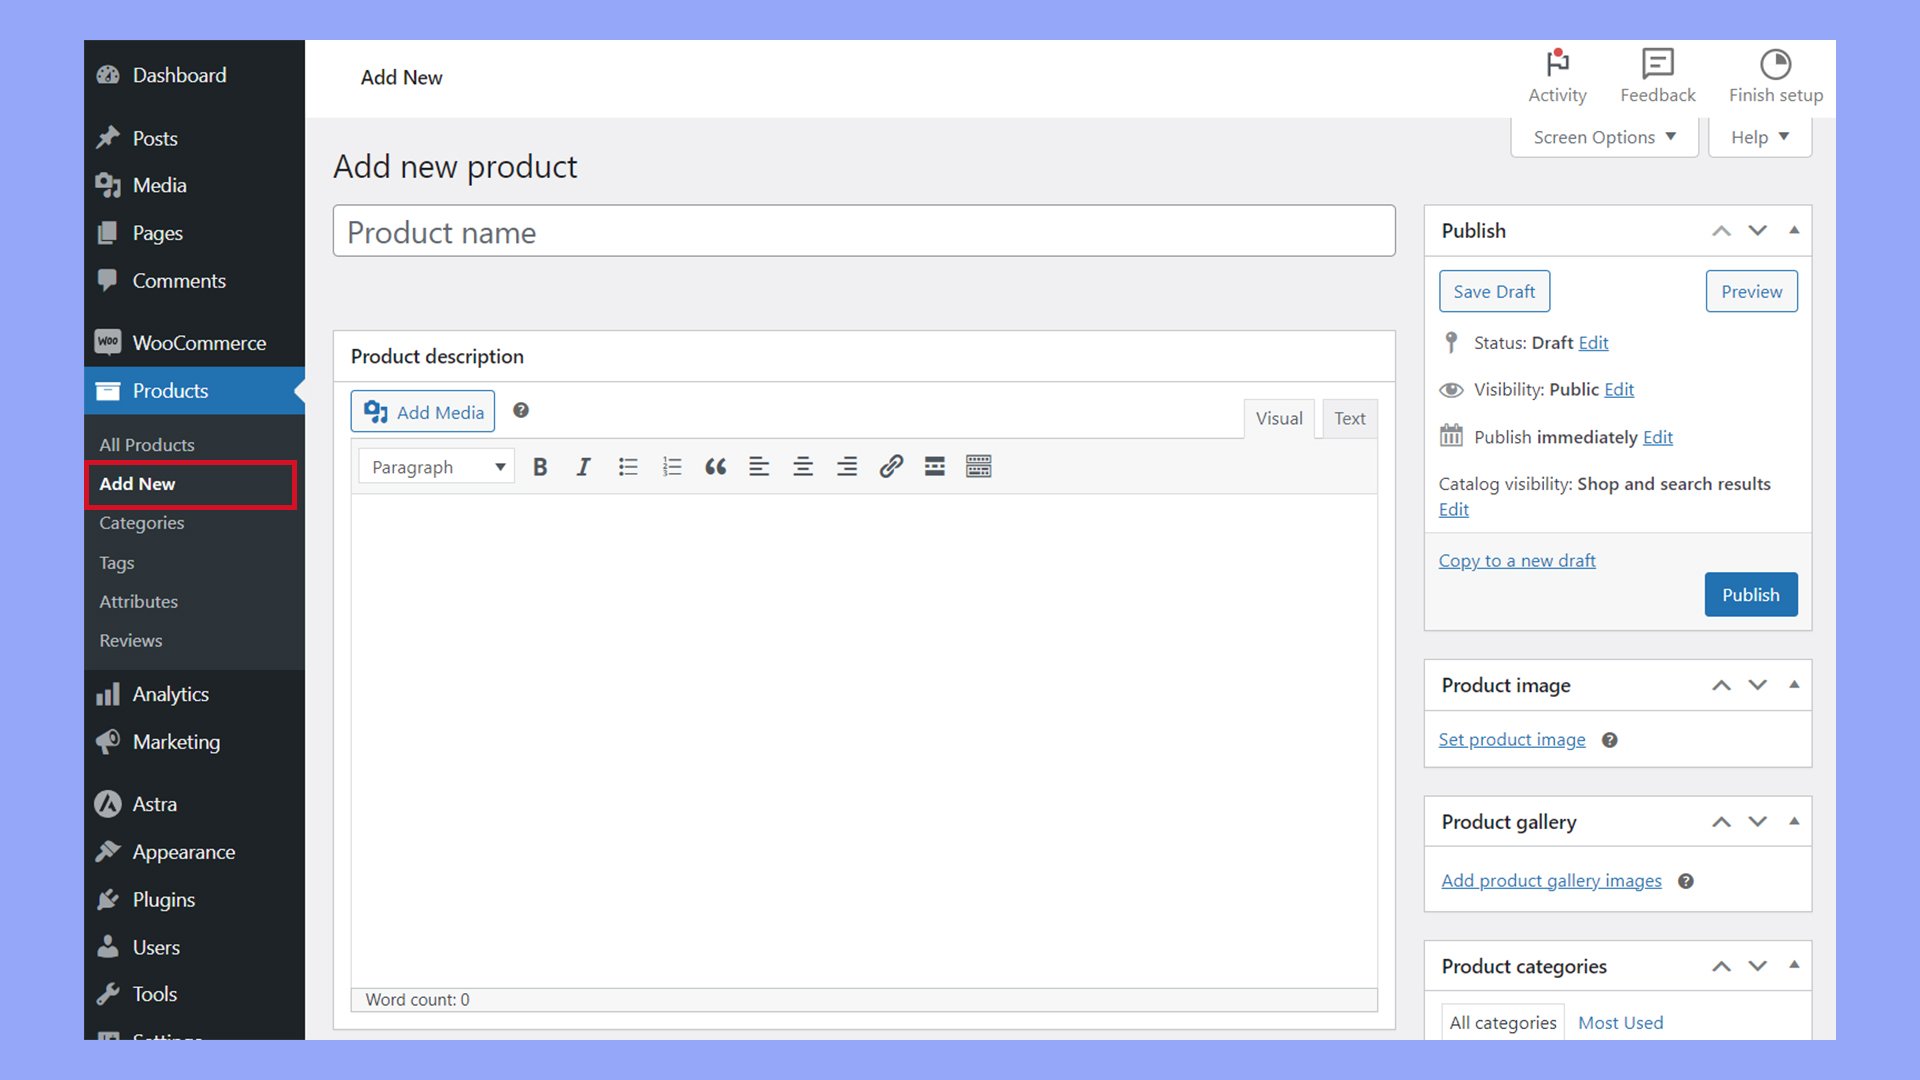The height and width of the screenshot is (1080, 1920).
Task: Toggle the editor toolbar kitchen sink
Action: pos(978,467)
